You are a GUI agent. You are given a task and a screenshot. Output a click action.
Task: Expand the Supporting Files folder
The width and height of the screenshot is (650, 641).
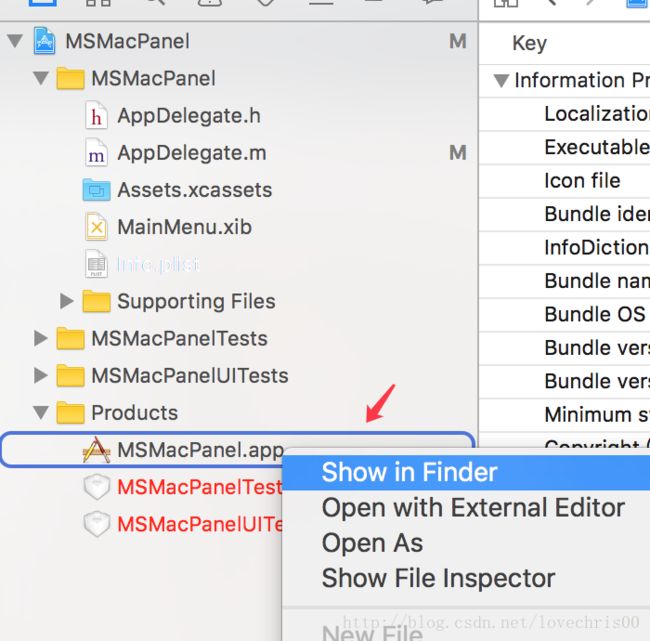click(x=66, y=301)
